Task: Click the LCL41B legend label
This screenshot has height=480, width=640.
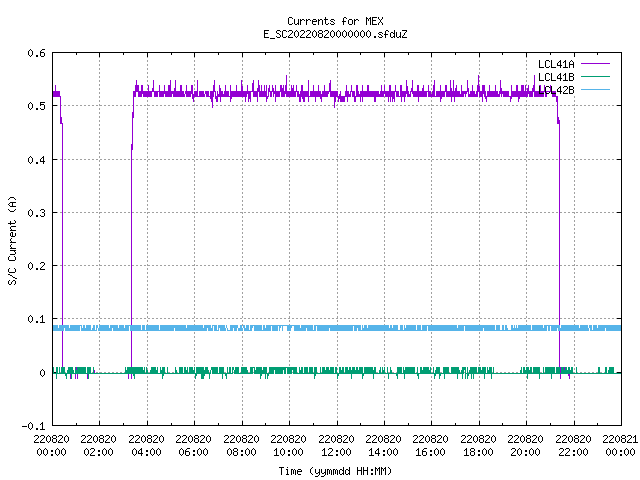Action: click(x=556, y=77)
